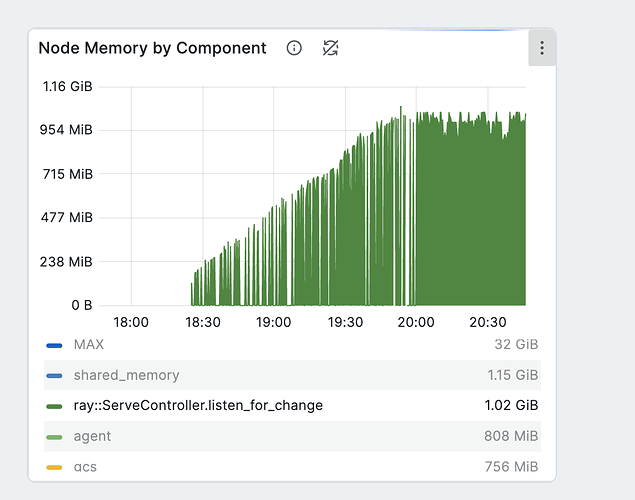Click the 32 GiB legend value

518,345
